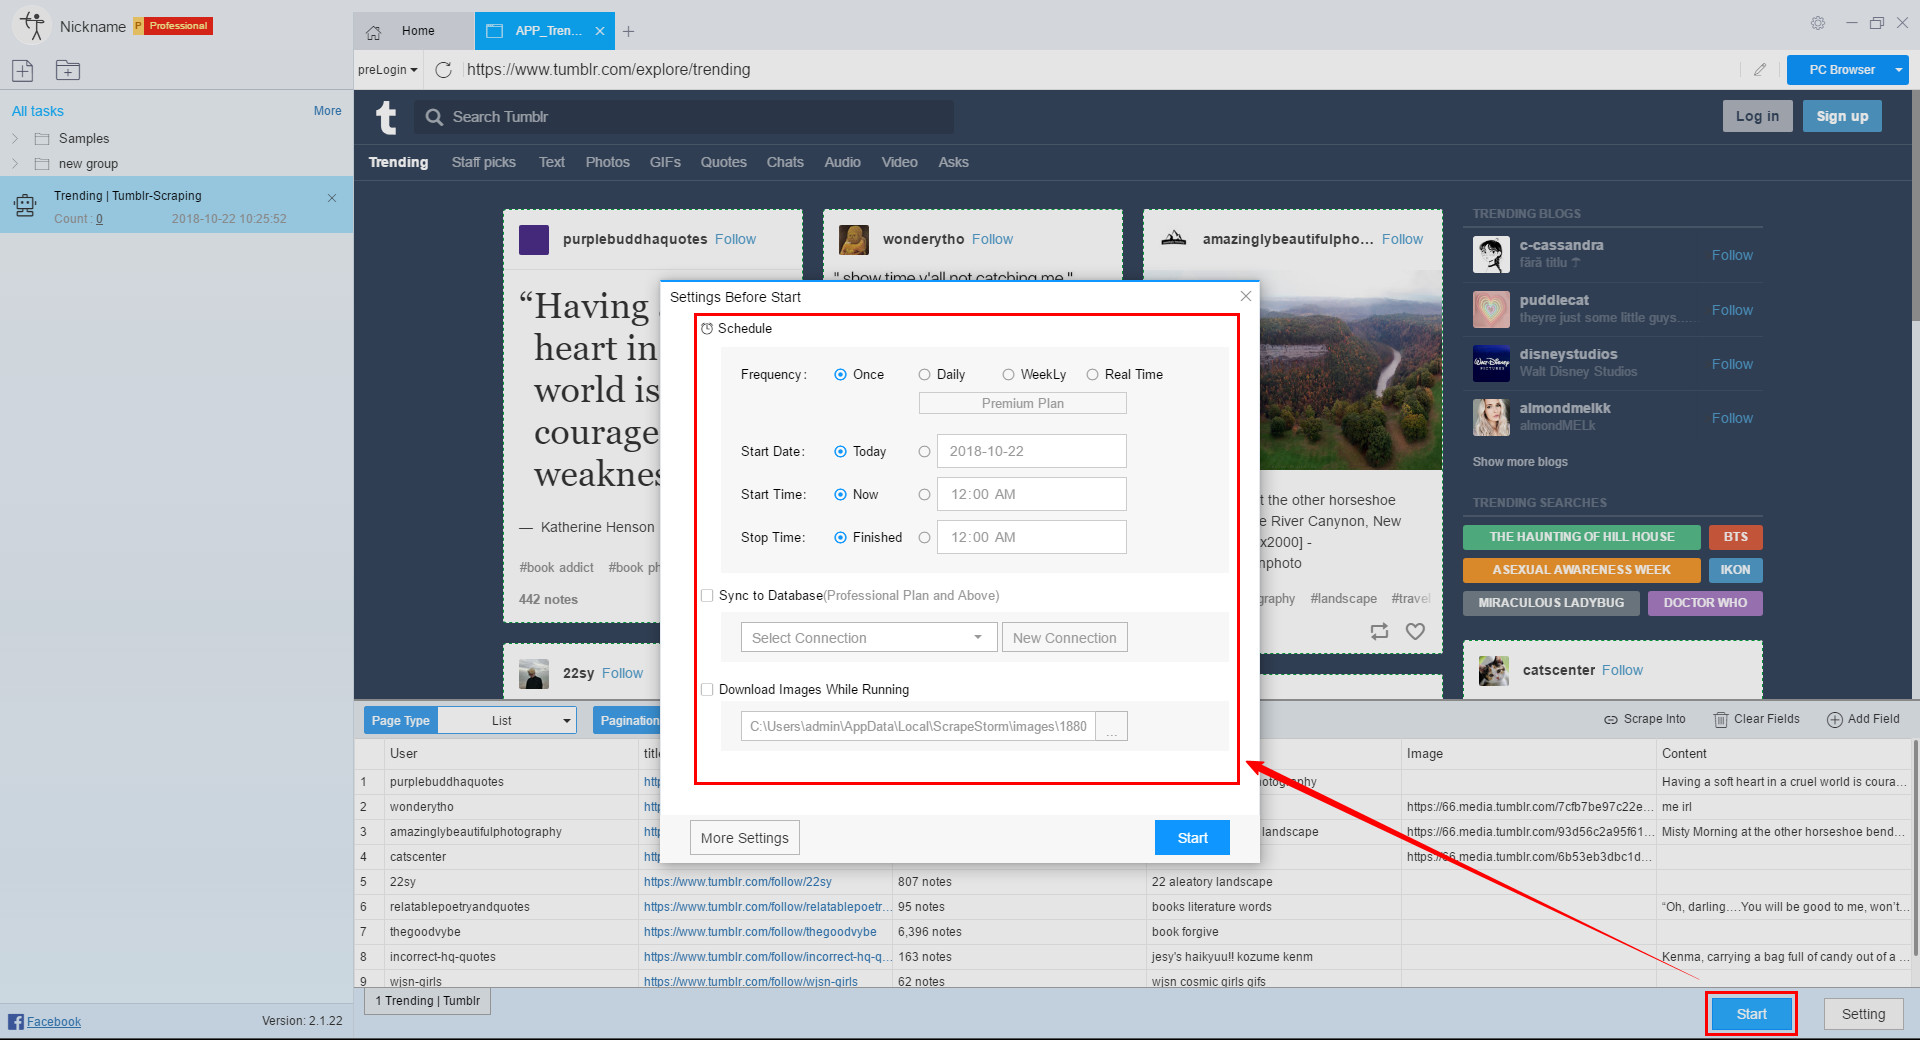Click the Clear Fields trash icon
The width and height of the screenshot is (1920, 1040).
click(1721, 719)
